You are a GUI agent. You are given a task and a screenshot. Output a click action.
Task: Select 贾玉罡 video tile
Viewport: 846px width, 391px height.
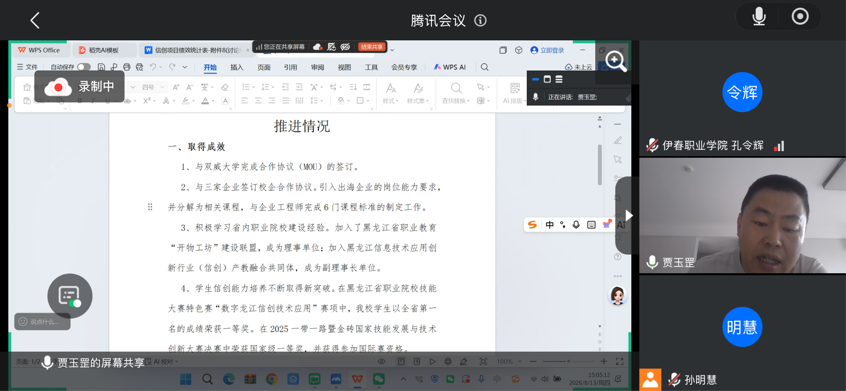click(742, 216)
